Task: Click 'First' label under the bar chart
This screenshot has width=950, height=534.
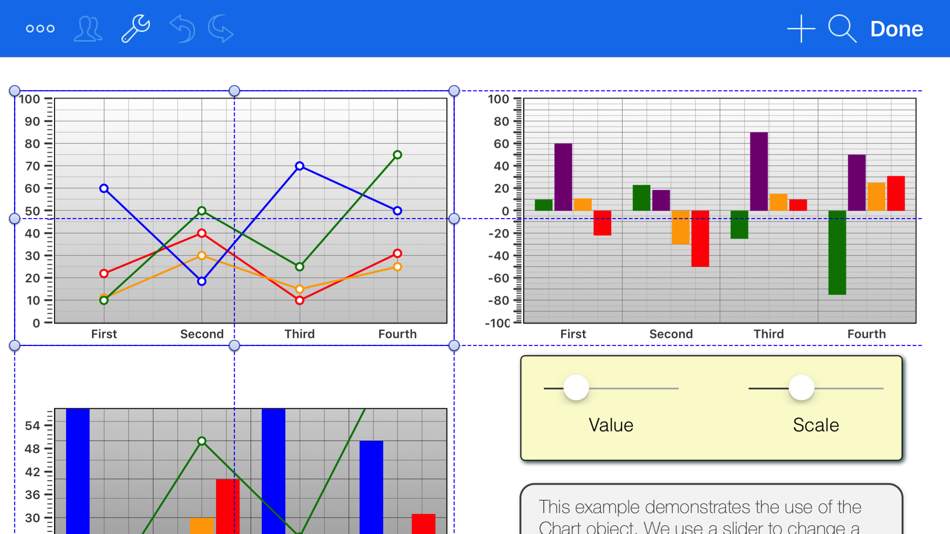Action: [x=573, y=334]
